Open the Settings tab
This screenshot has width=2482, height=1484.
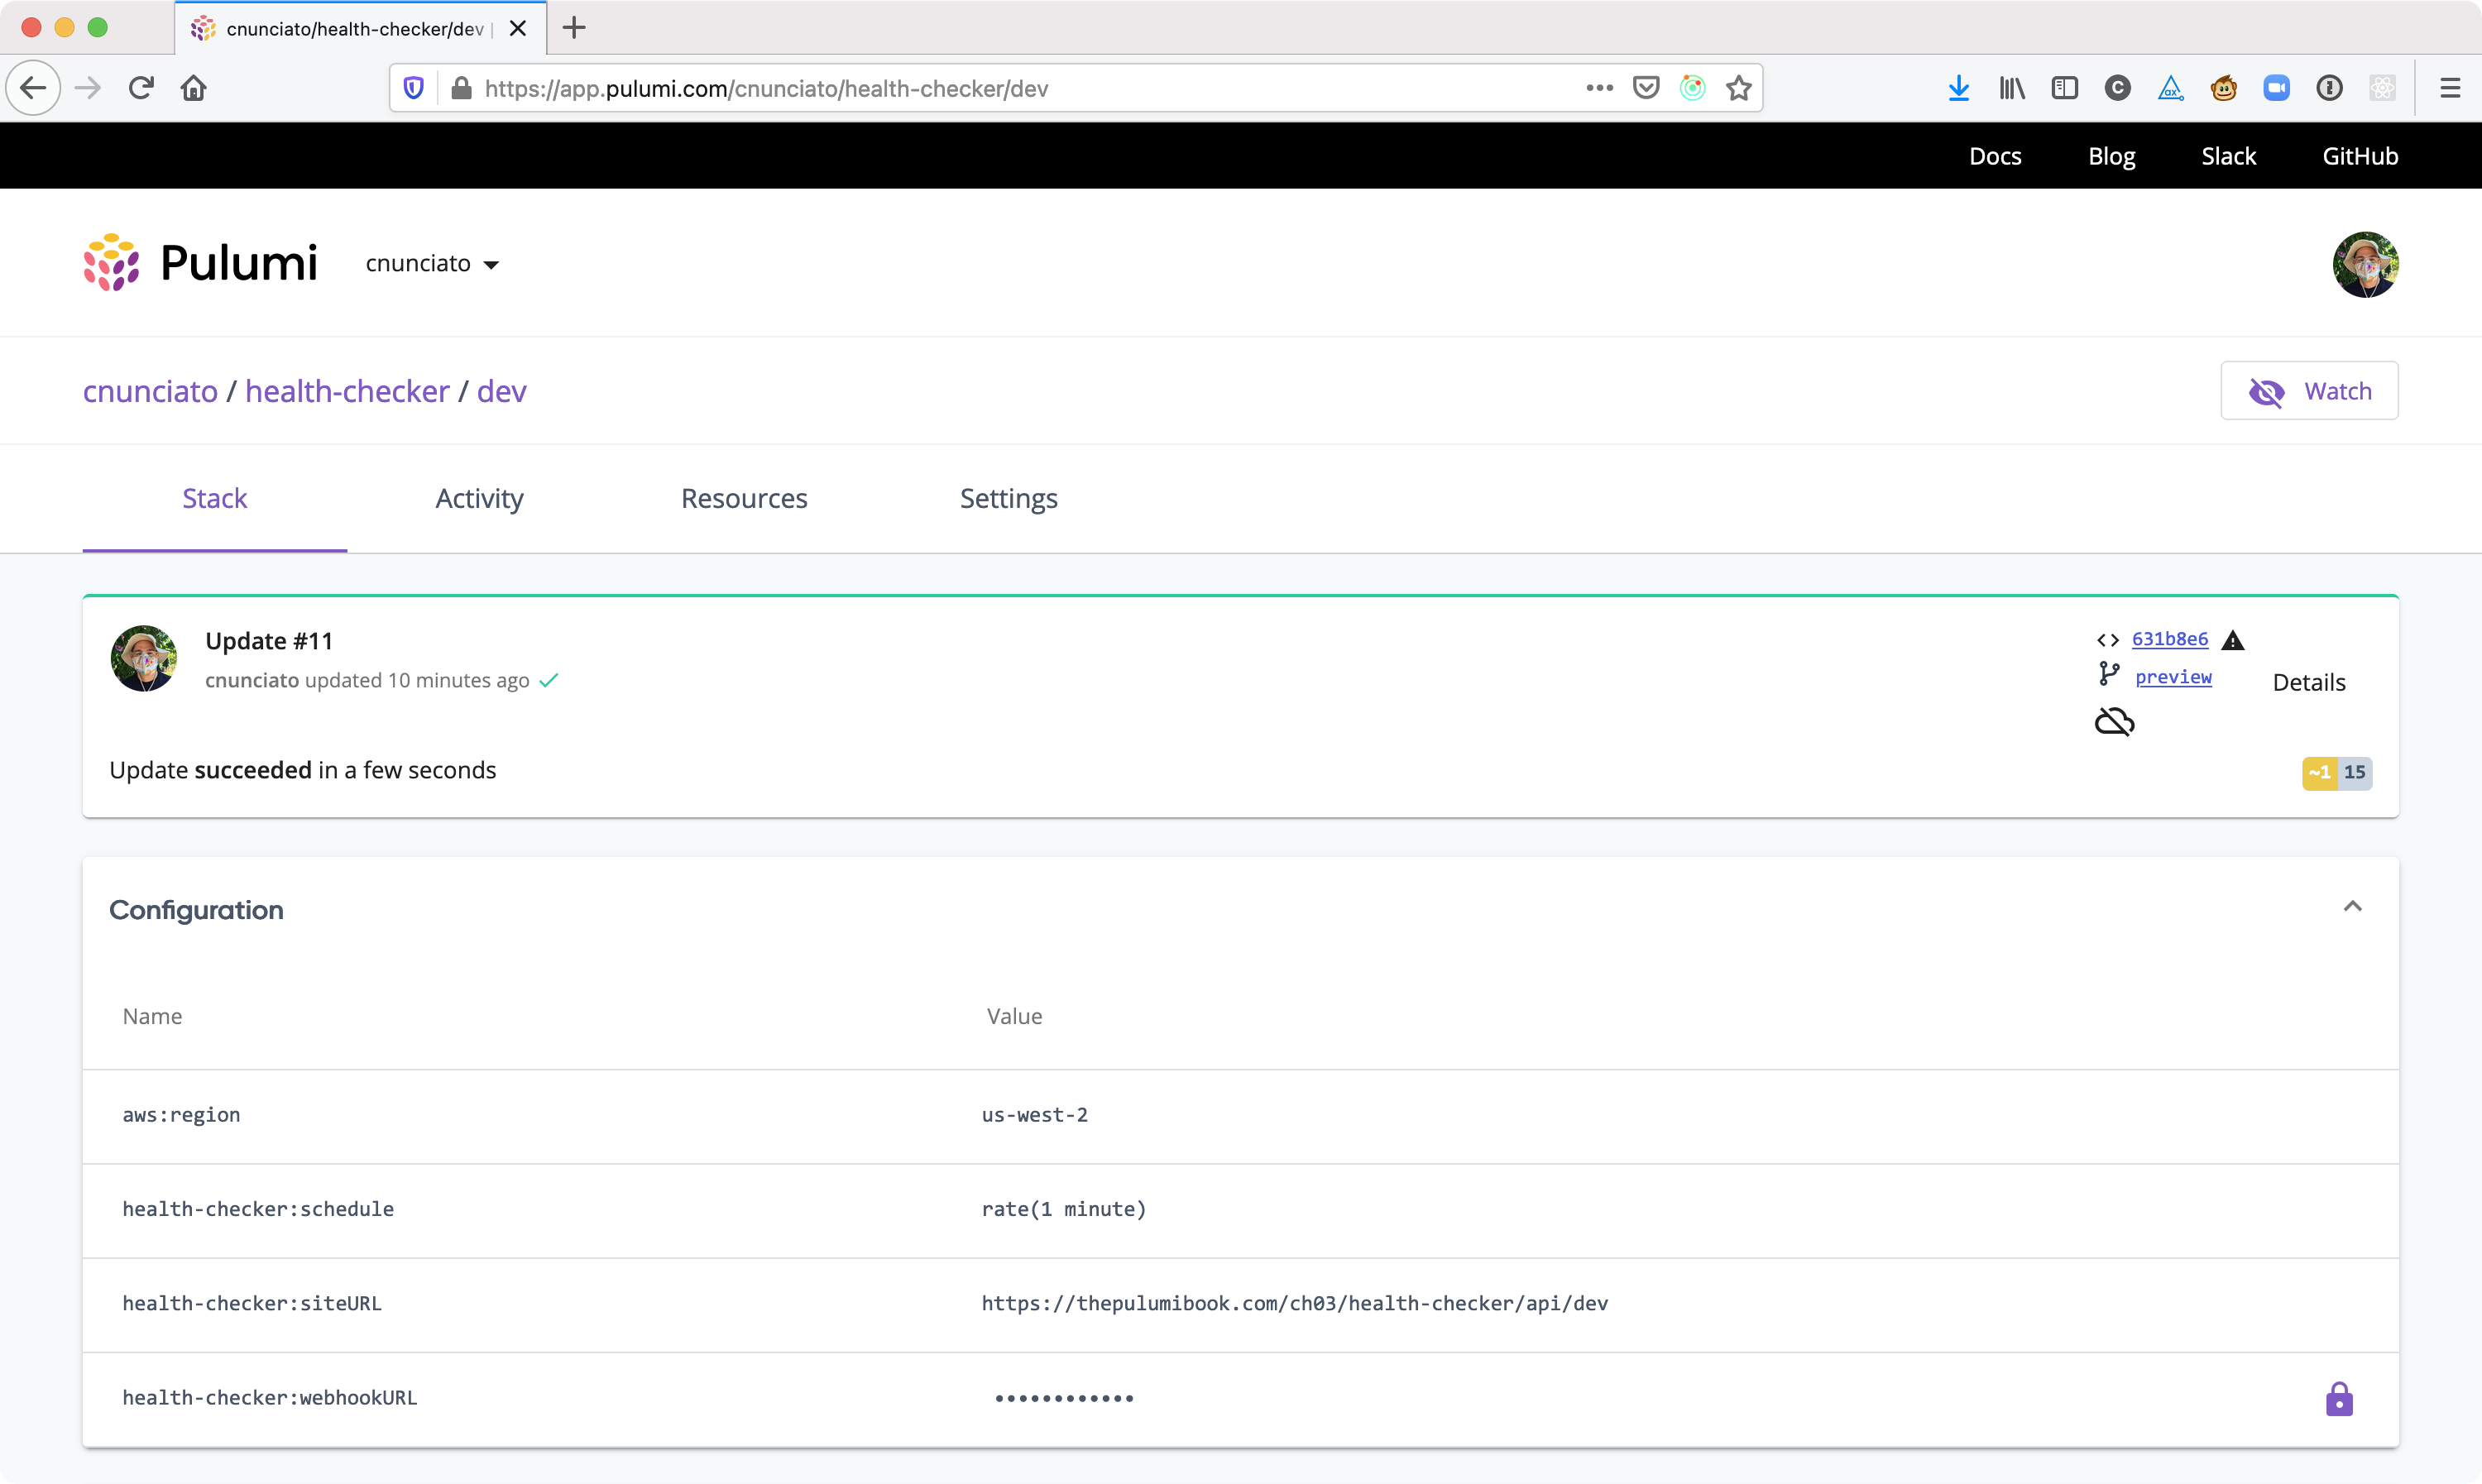1008,498
